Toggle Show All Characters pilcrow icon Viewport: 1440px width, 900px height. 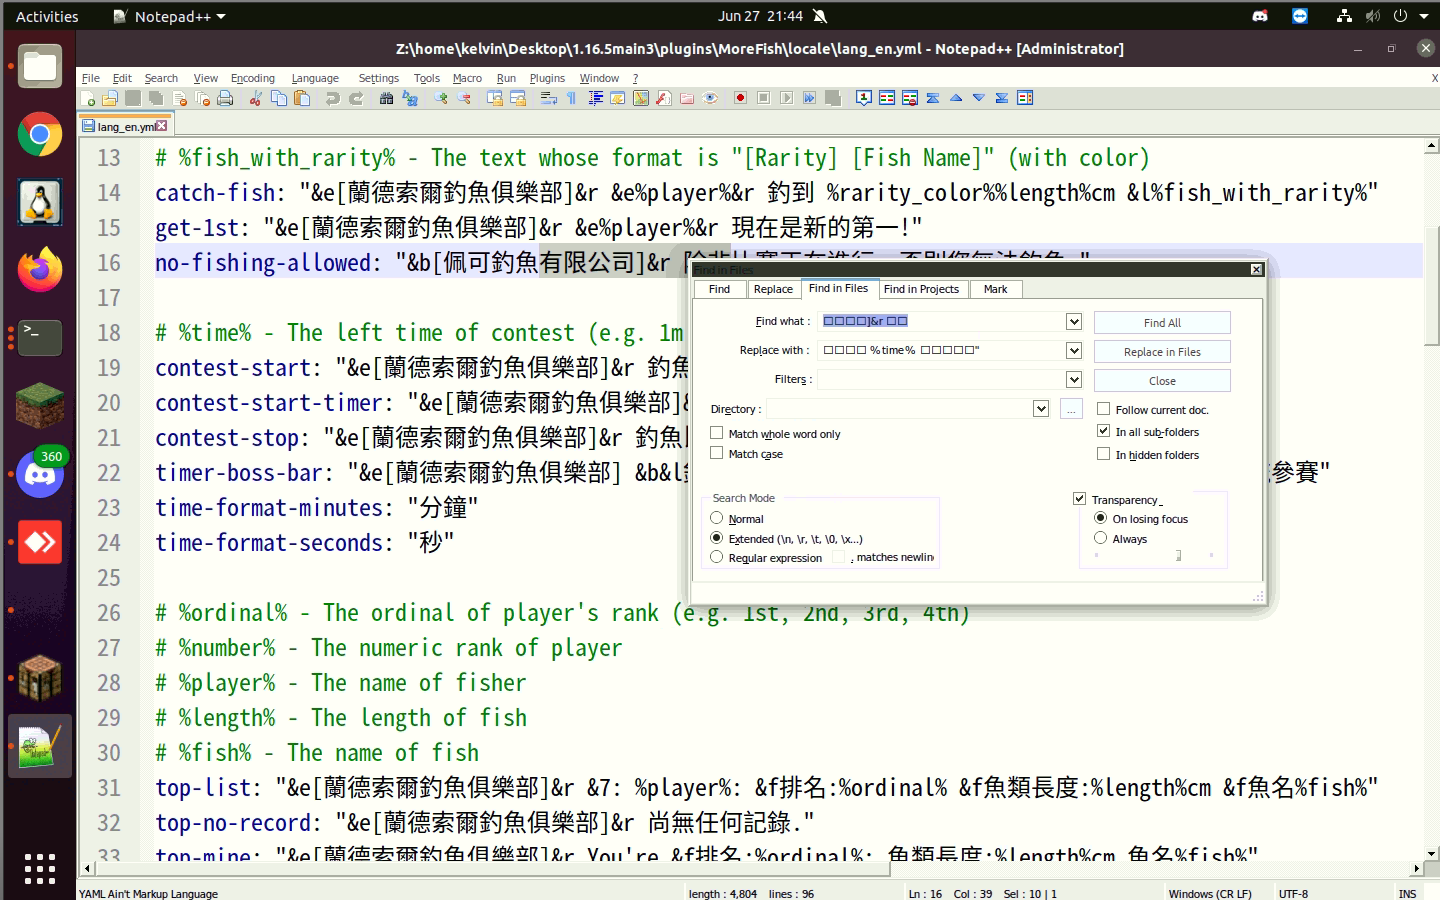pyautogui.click(x=571, y=98)
